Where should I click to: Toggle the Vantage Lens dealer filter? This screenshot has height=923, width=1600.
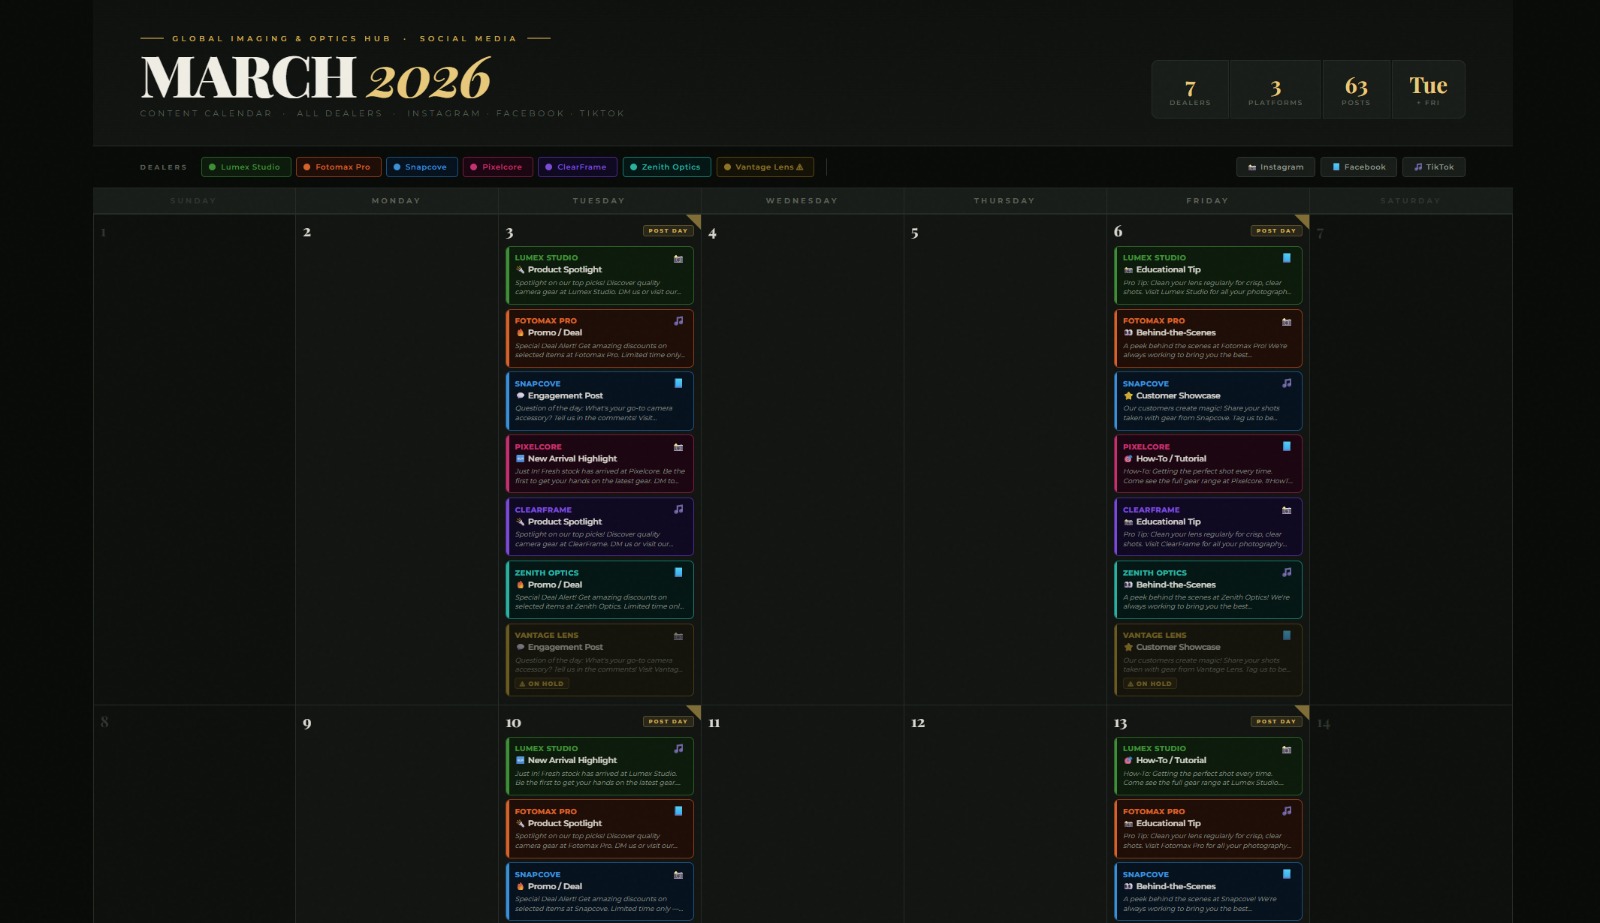pyautogui.click(x=765, y=167)
